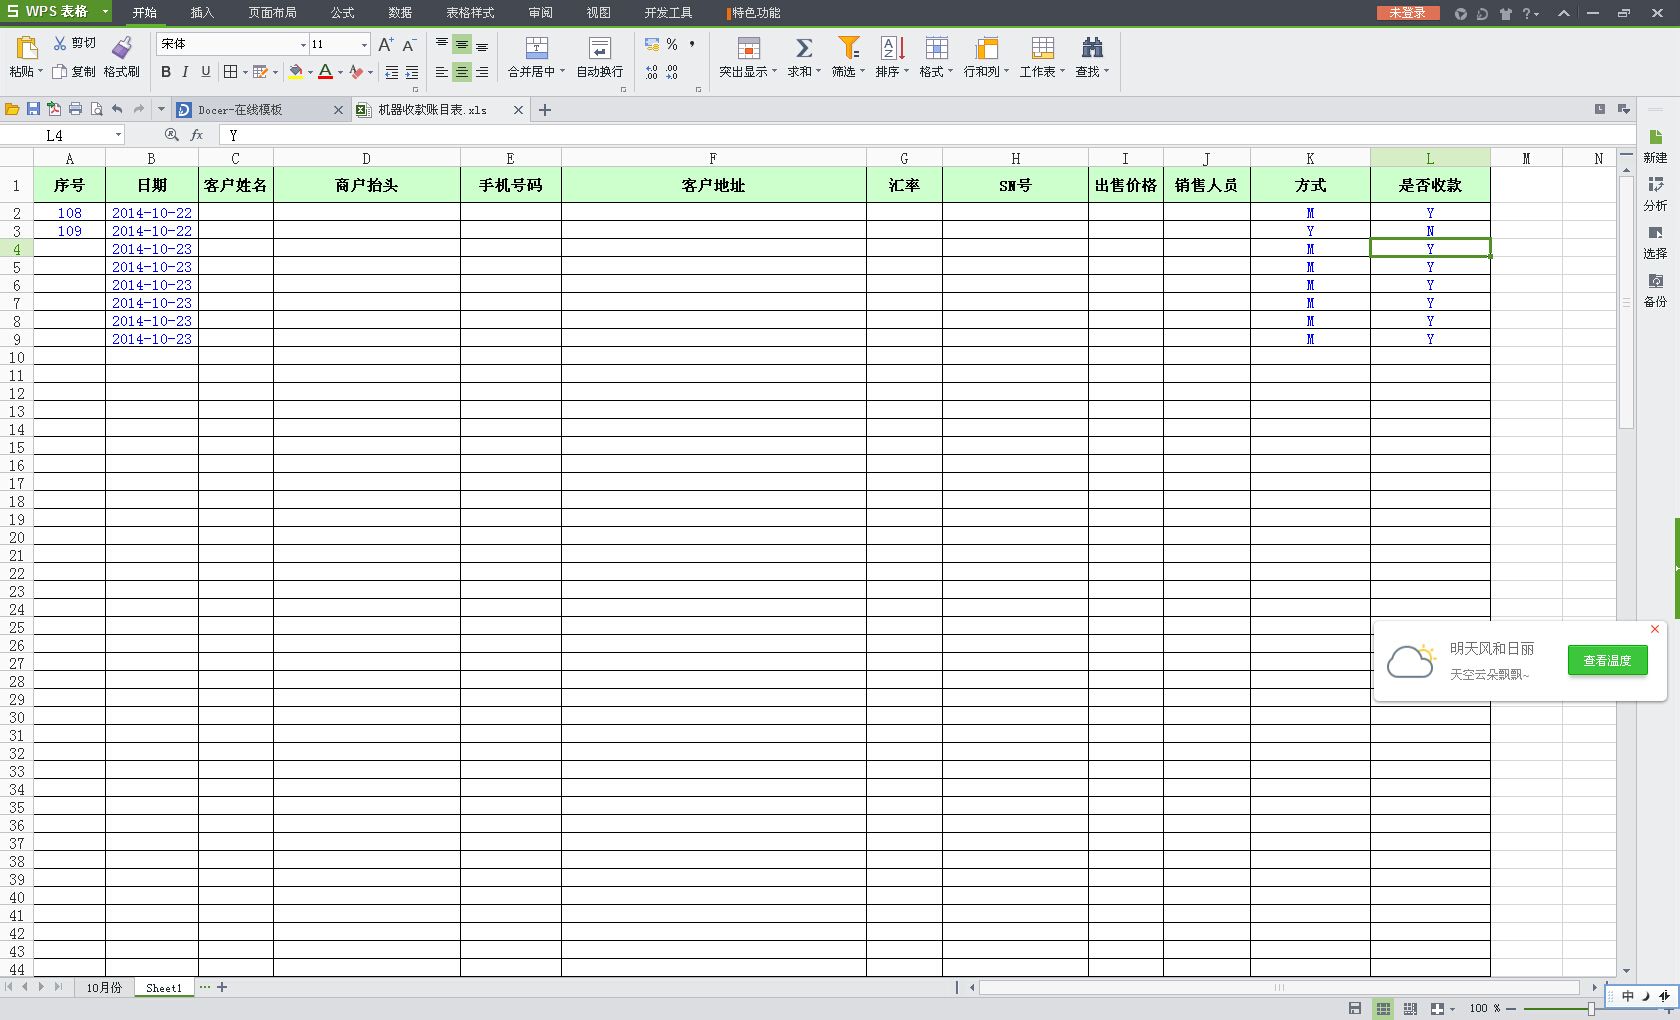Open the Data (数据) tab

pos(400,13)
